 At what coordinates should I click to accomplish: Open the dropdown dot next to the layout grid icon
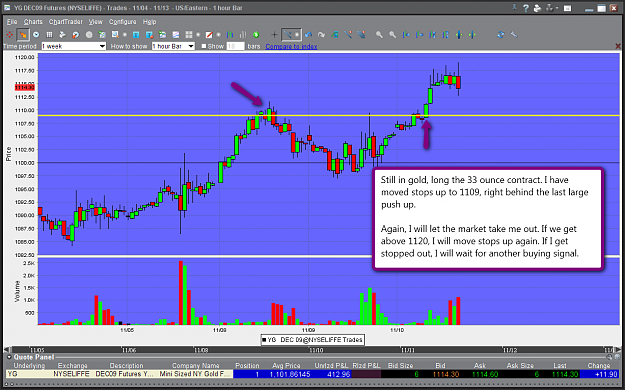198,35
